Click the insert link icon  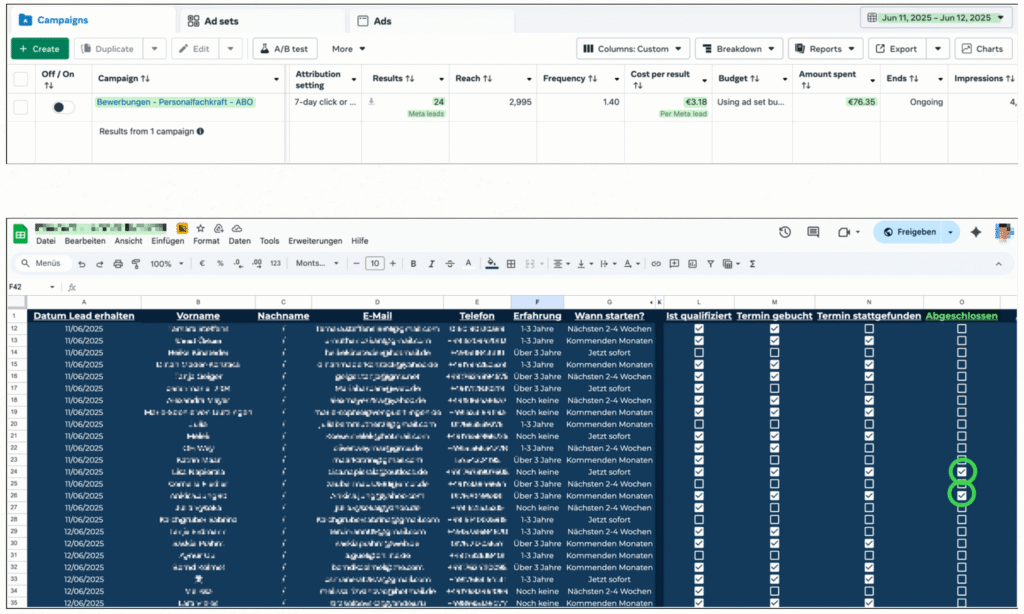point(656,264)
